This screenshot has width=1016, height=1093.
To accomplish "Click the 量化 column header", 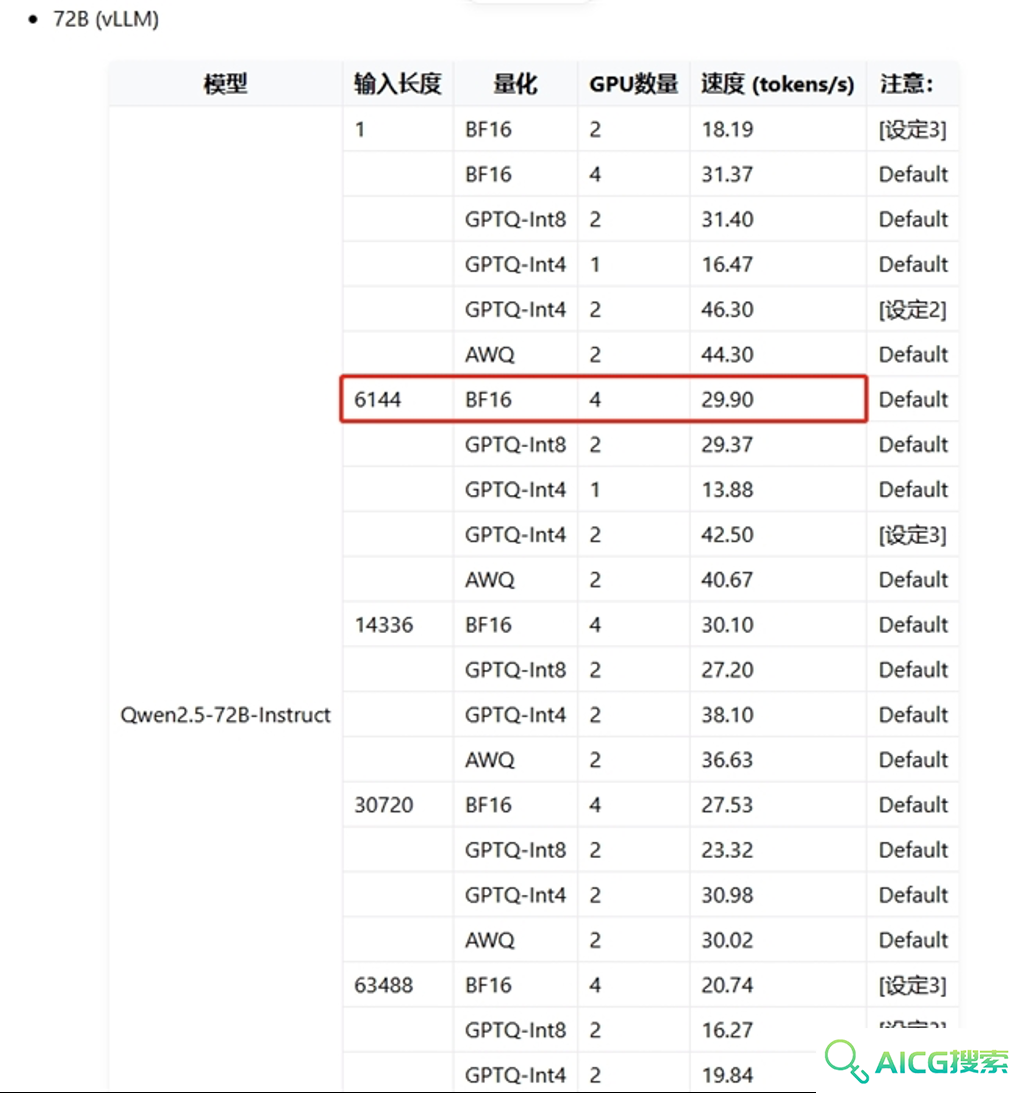I will pyautogui.click(x=515, y=84).
